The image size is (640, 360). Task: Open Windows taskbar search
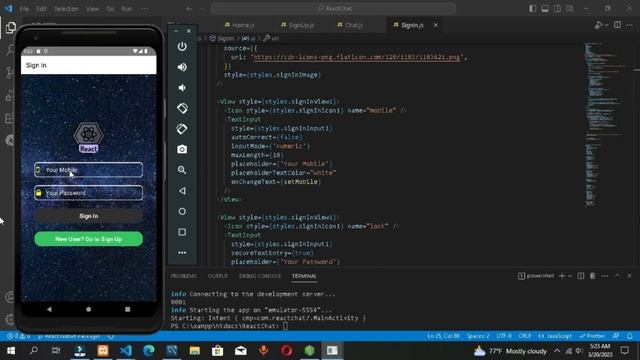[34, 351]
